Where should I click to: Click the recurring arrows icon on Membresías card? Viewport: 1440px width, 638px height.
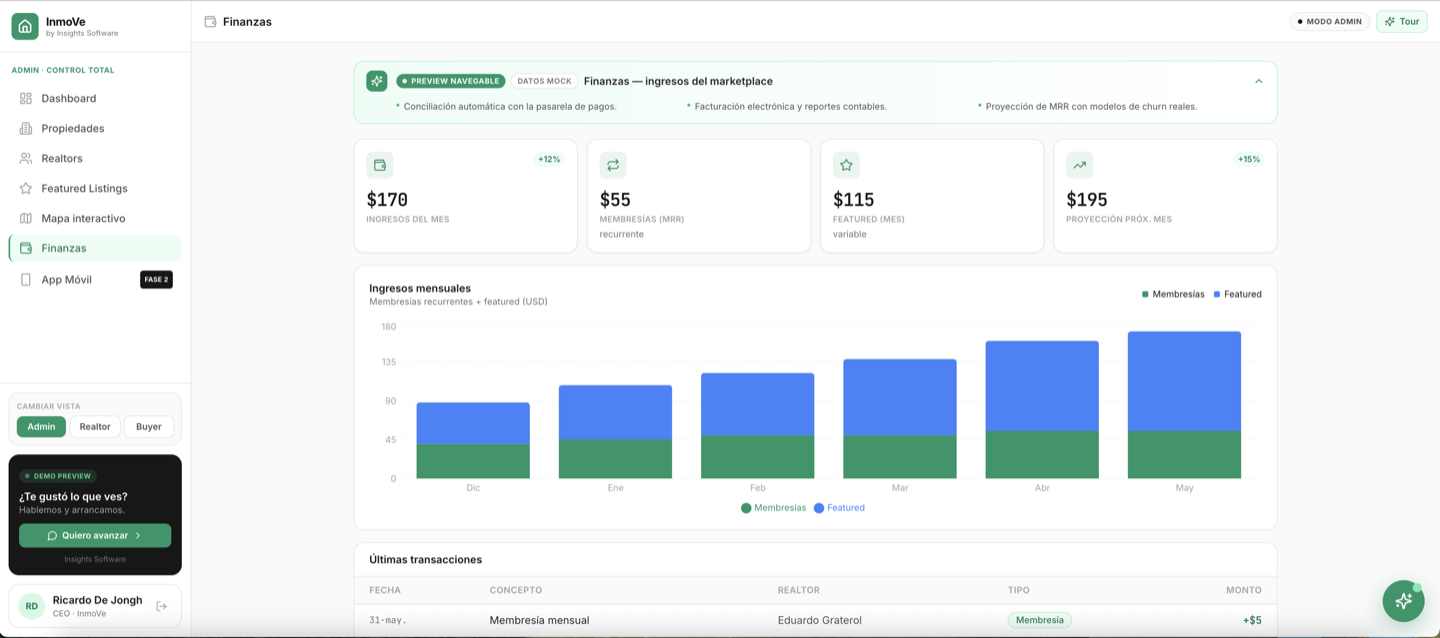point(613,165)
